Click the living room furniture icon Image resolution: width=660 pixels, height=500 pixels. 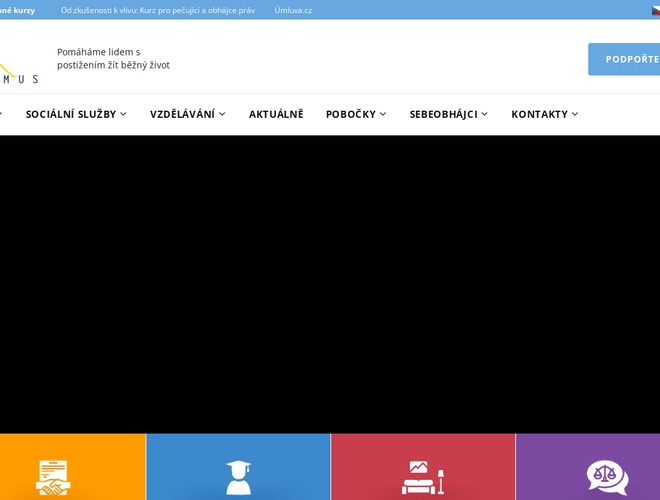tap(422, 477)
